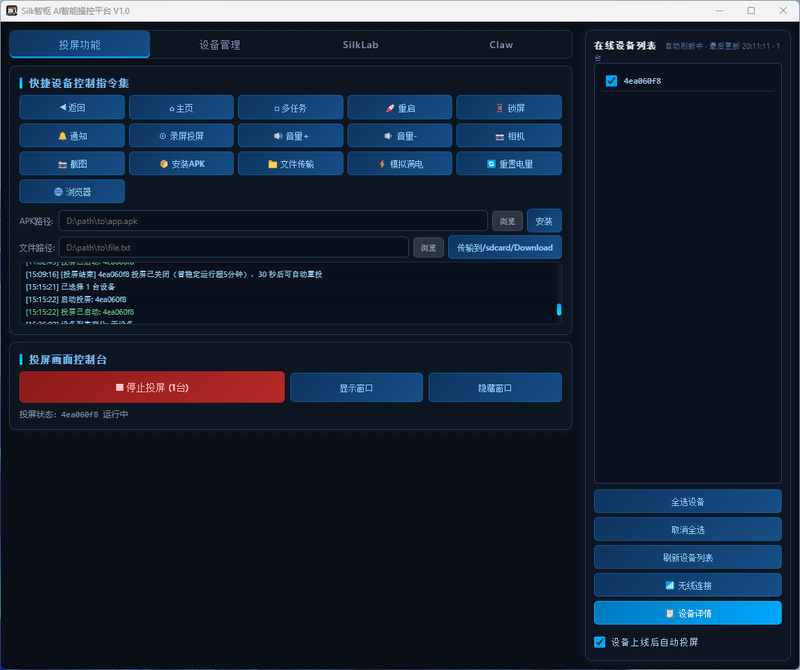Click 投屏画面控制台 section heading
The image size is (800, 670).
[68, 359]
